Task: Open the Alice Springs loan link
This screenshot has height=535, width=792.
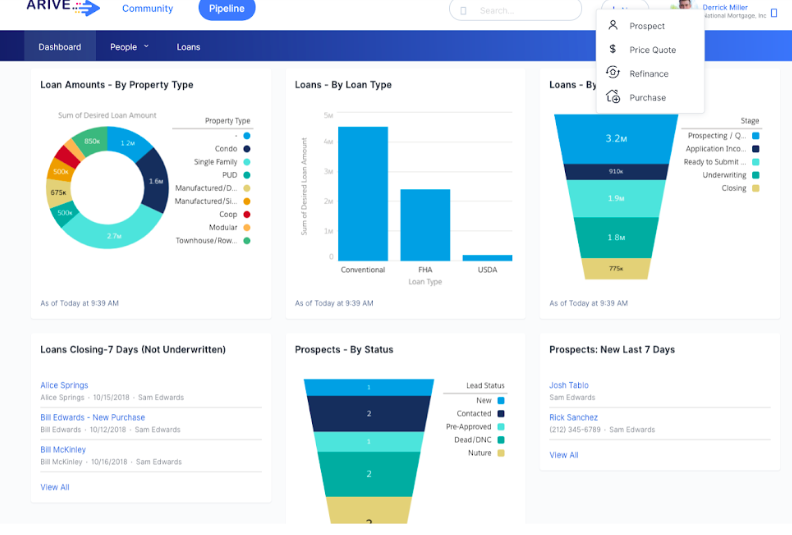Action: [x=64, y=385]
